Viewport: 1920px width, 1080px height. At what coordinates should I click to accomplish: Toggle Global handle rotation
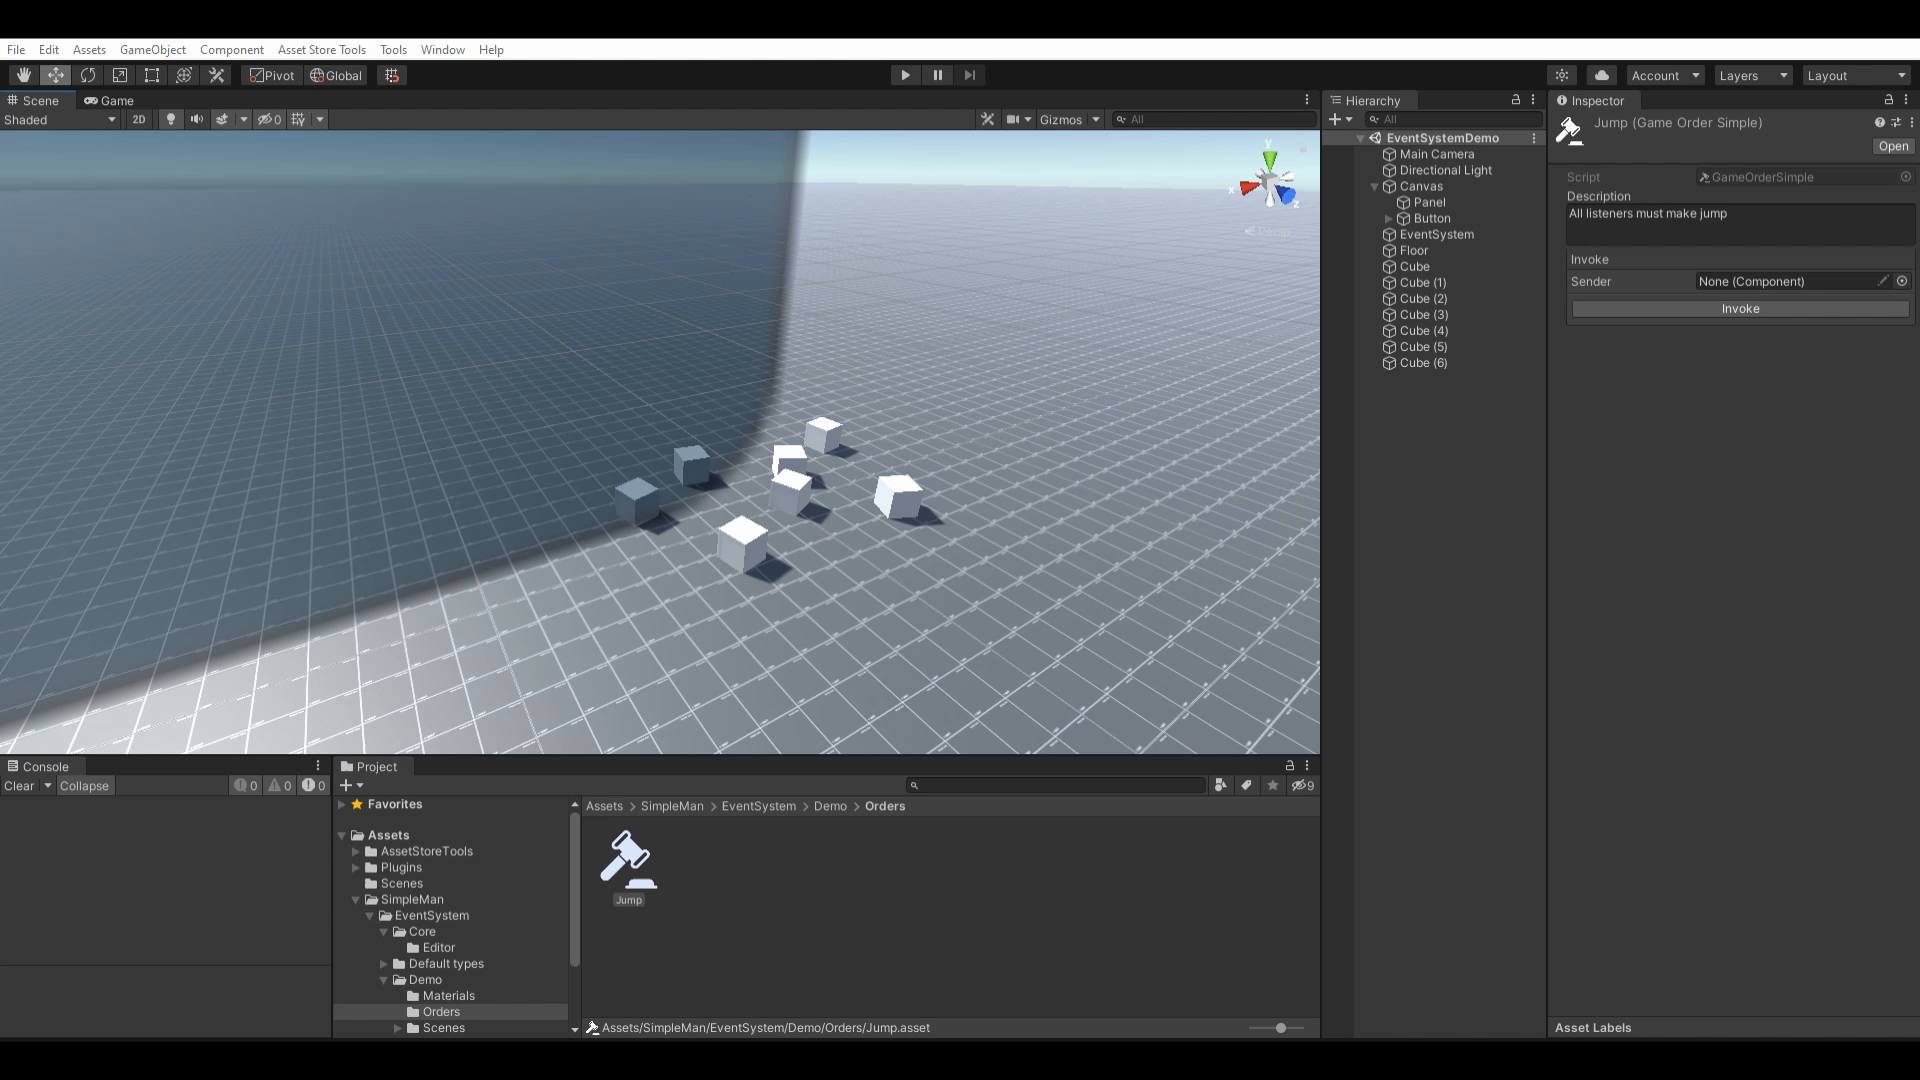336,75
